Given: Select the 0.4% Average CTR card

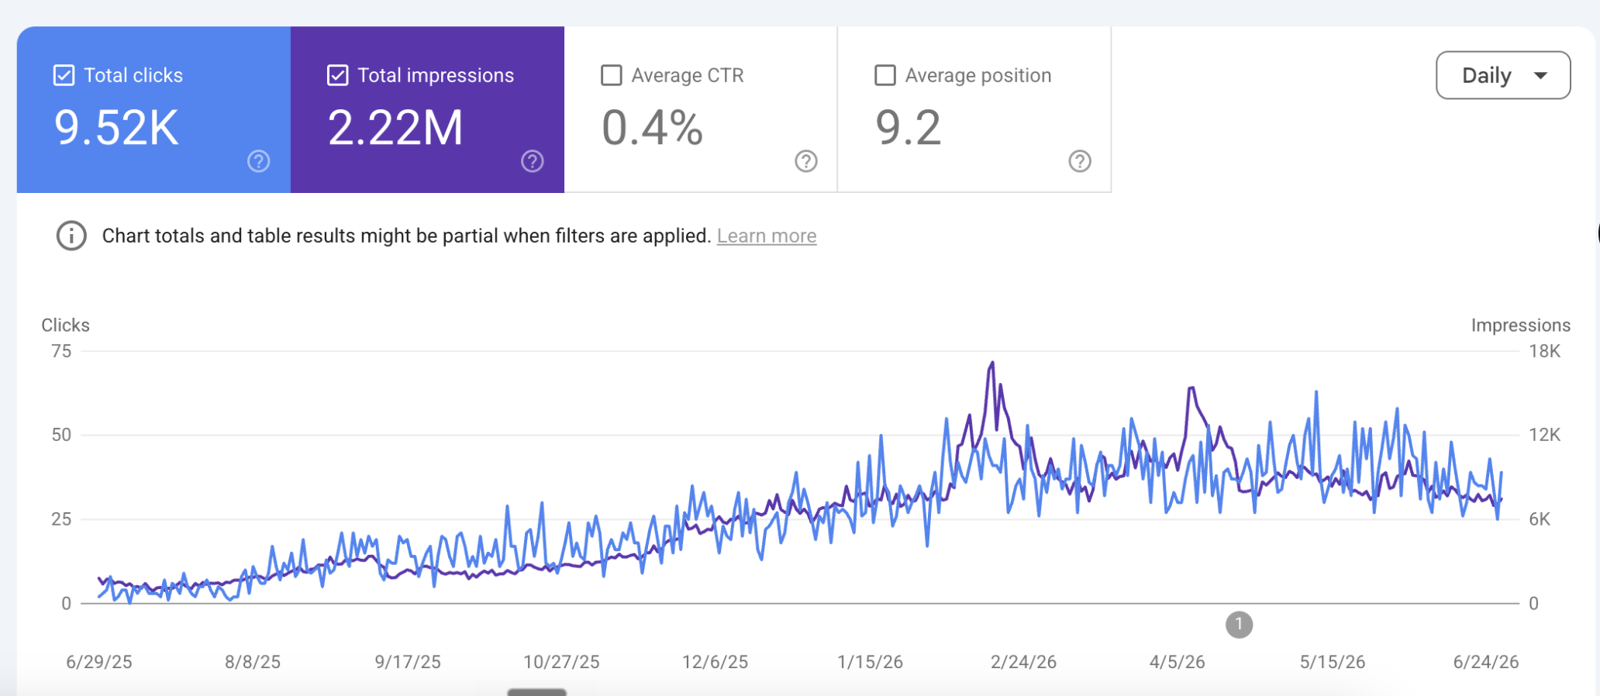Looking at the screenshot, I should click(701, 110).
